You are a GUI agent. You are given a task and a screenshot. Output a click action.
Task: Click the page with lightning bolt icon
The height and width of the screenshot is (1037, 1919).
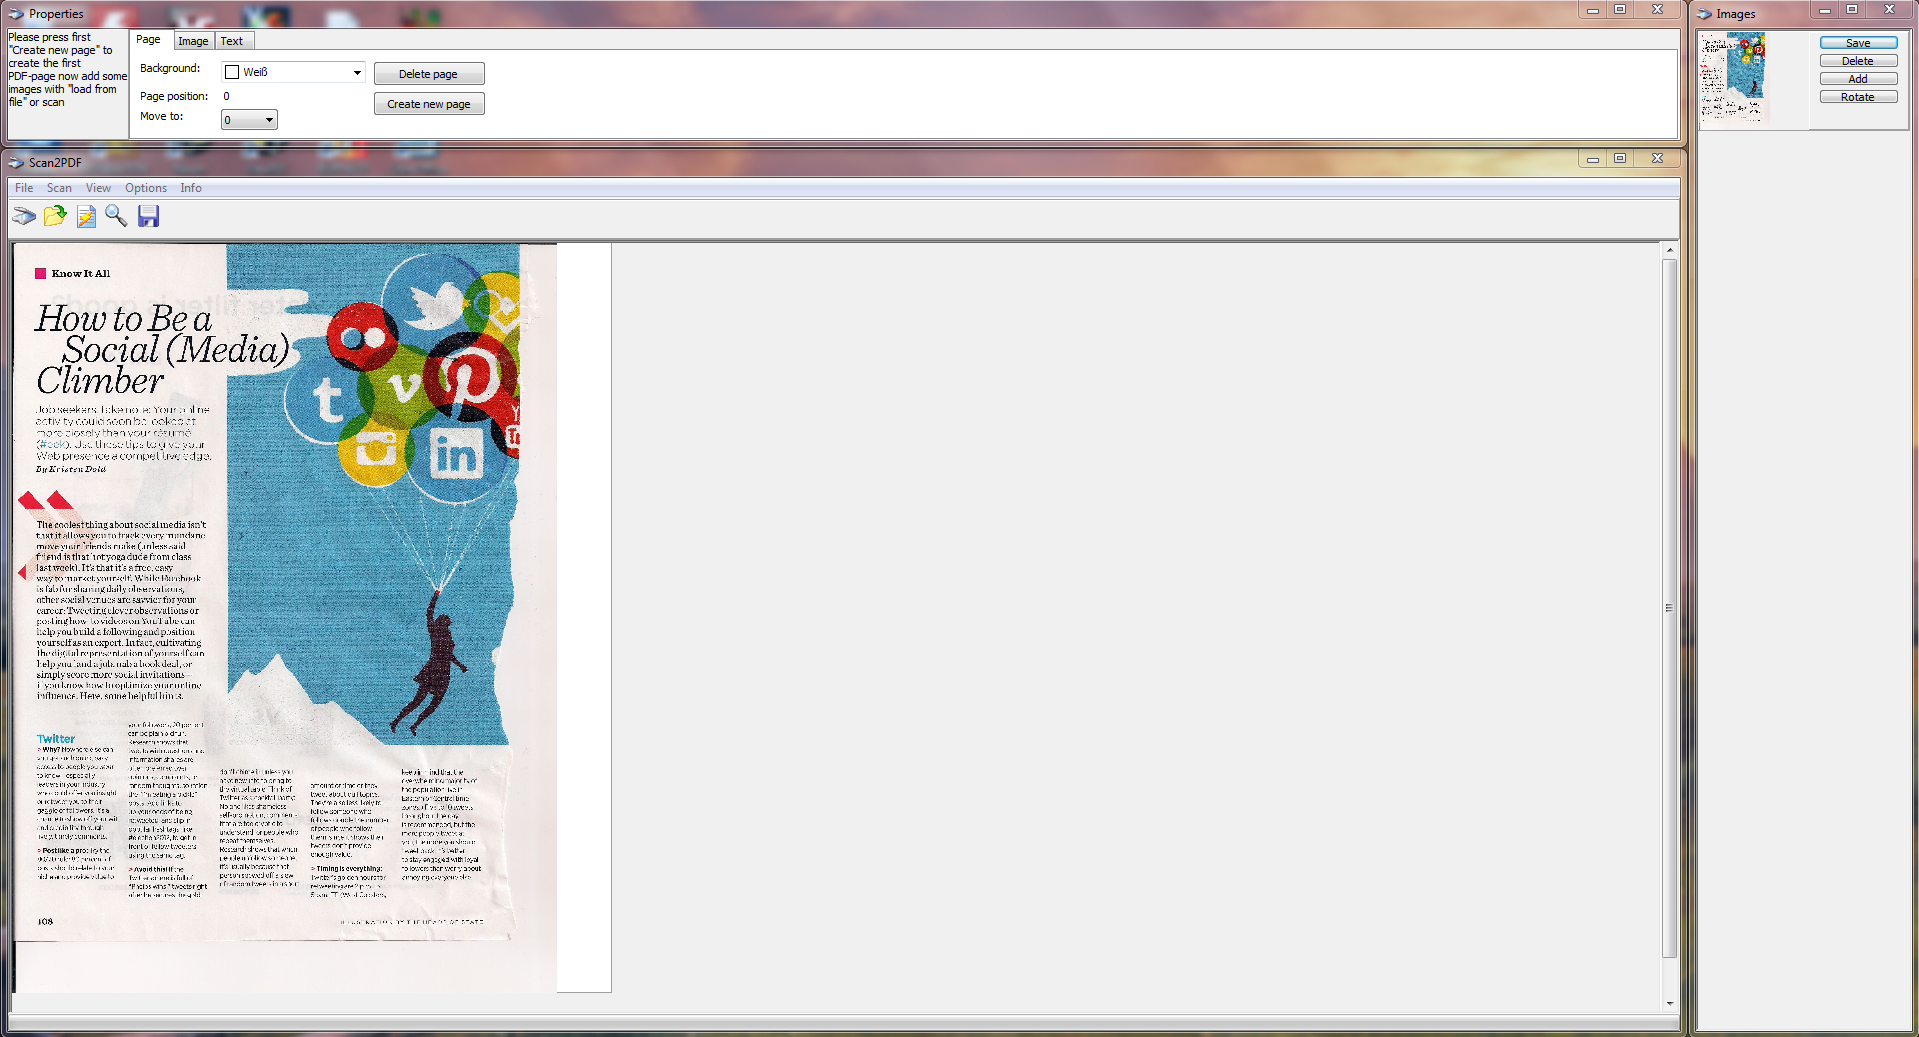tap(86, 216)
